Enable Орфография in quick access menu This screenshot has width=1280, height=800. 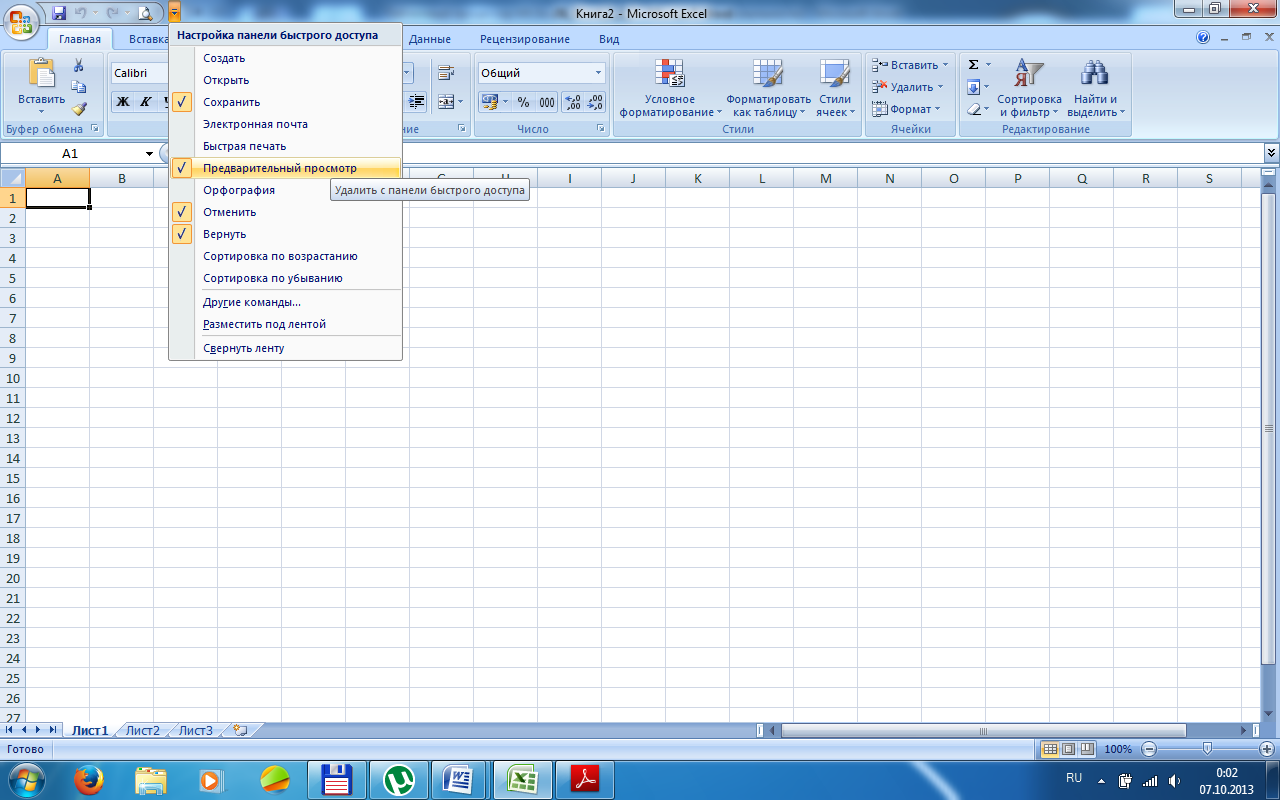(x=285, y=190)
